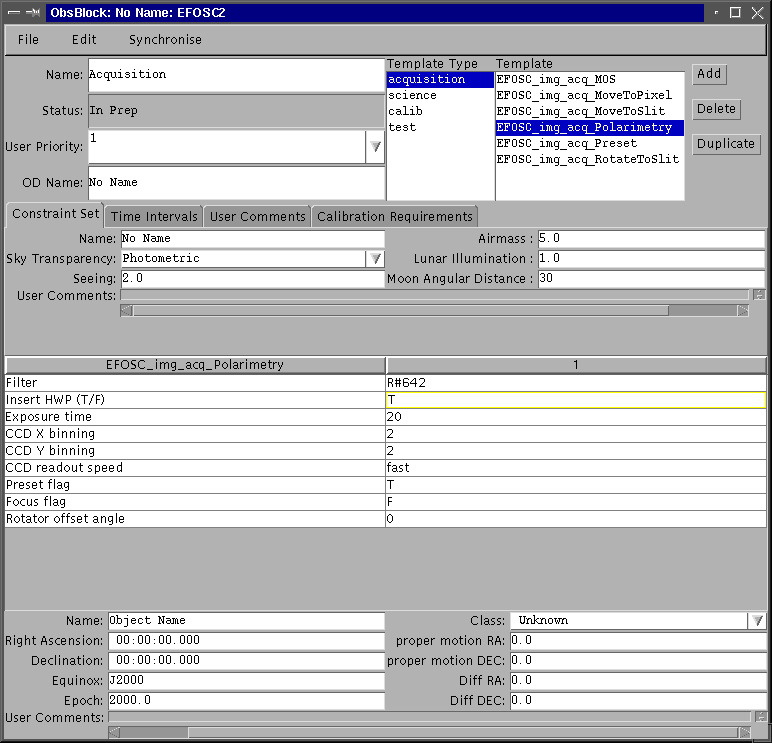772x743 pixels.
Task: Click the Lunar Illumination field
Action: [x=651, y=258]
